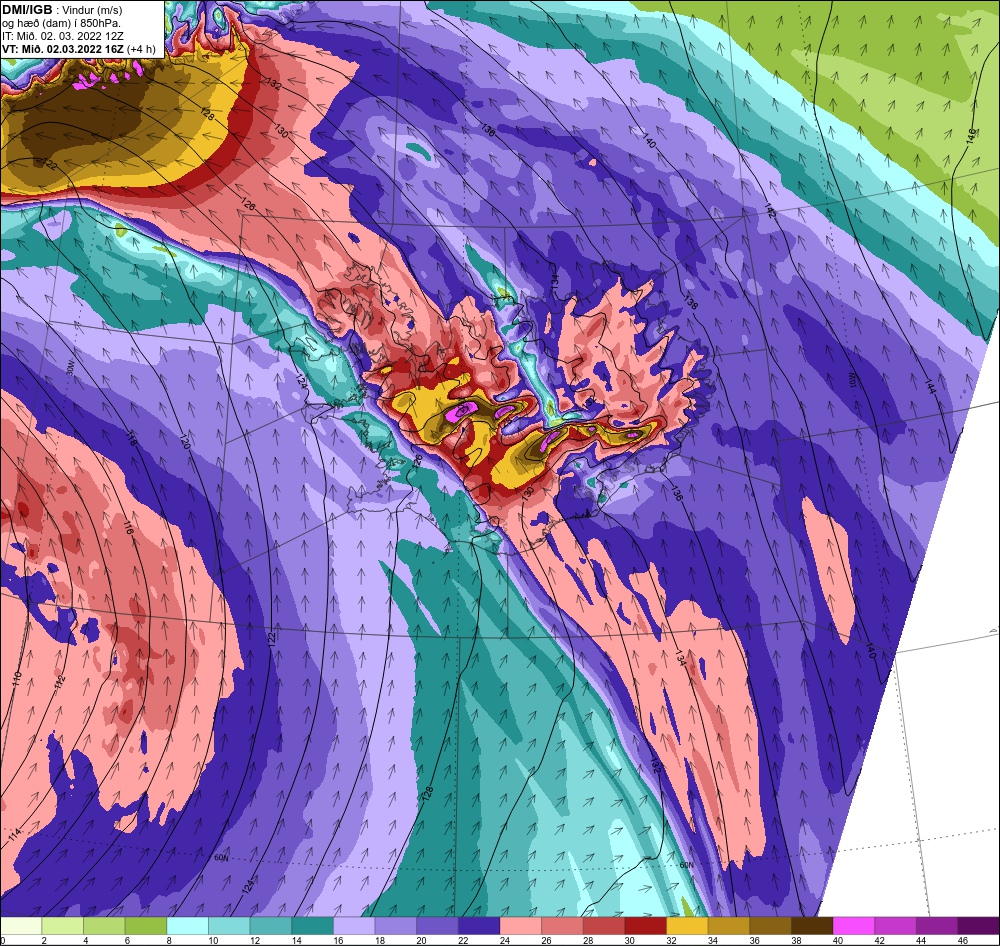This screenshot has height=946, width=1000.
Task: Select the legend swatch between 34 and 36
Action: [729, 926]
